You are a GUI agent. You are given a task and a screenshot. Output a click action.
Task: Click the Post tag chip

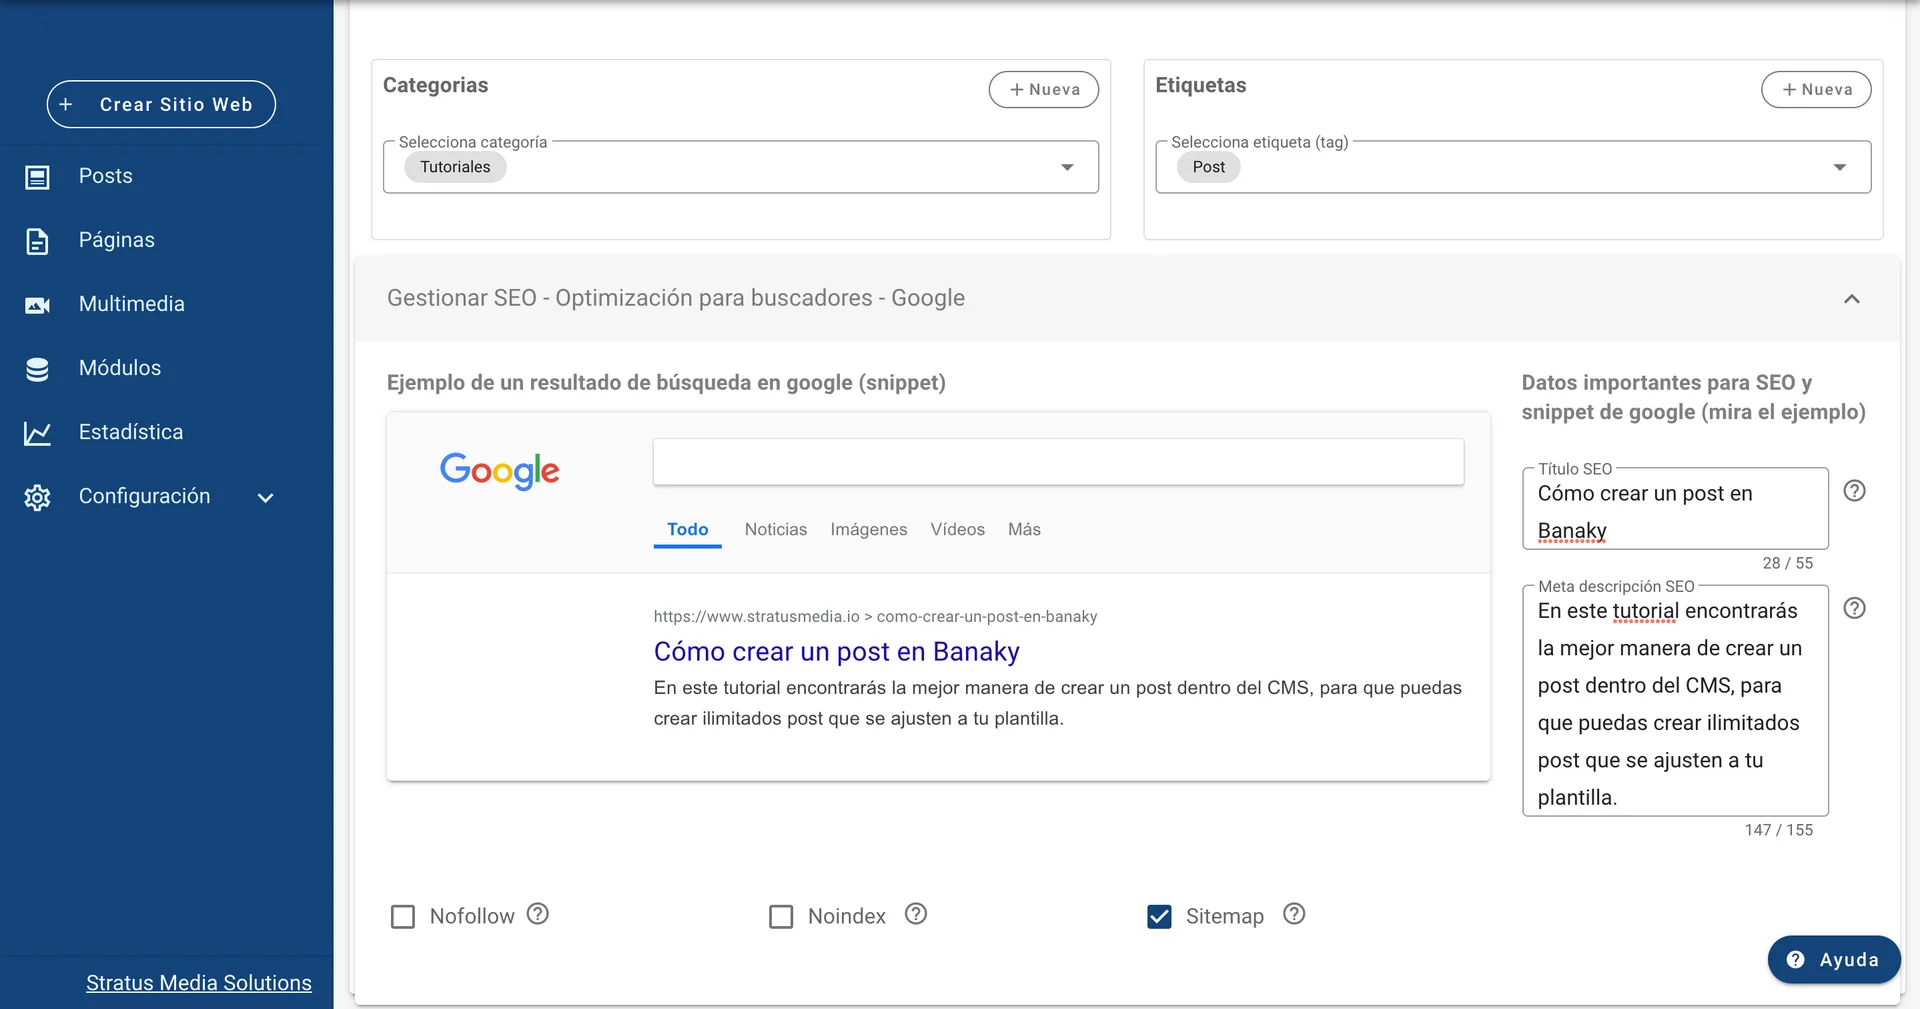pyautogui.click(x=1208, y=167)
